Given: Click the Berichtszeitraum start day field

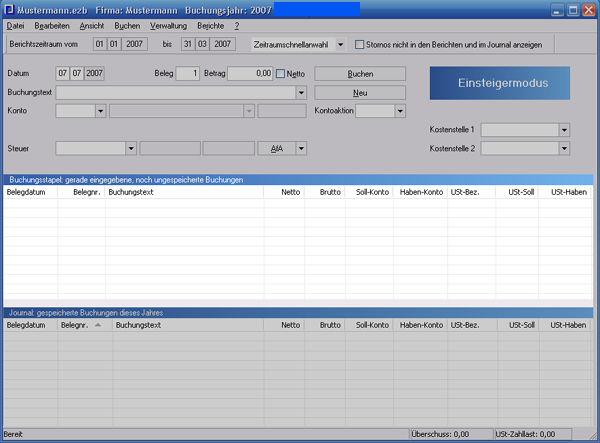Looking at the screenshot, I should pyautogui.click(x=99, y=44).
